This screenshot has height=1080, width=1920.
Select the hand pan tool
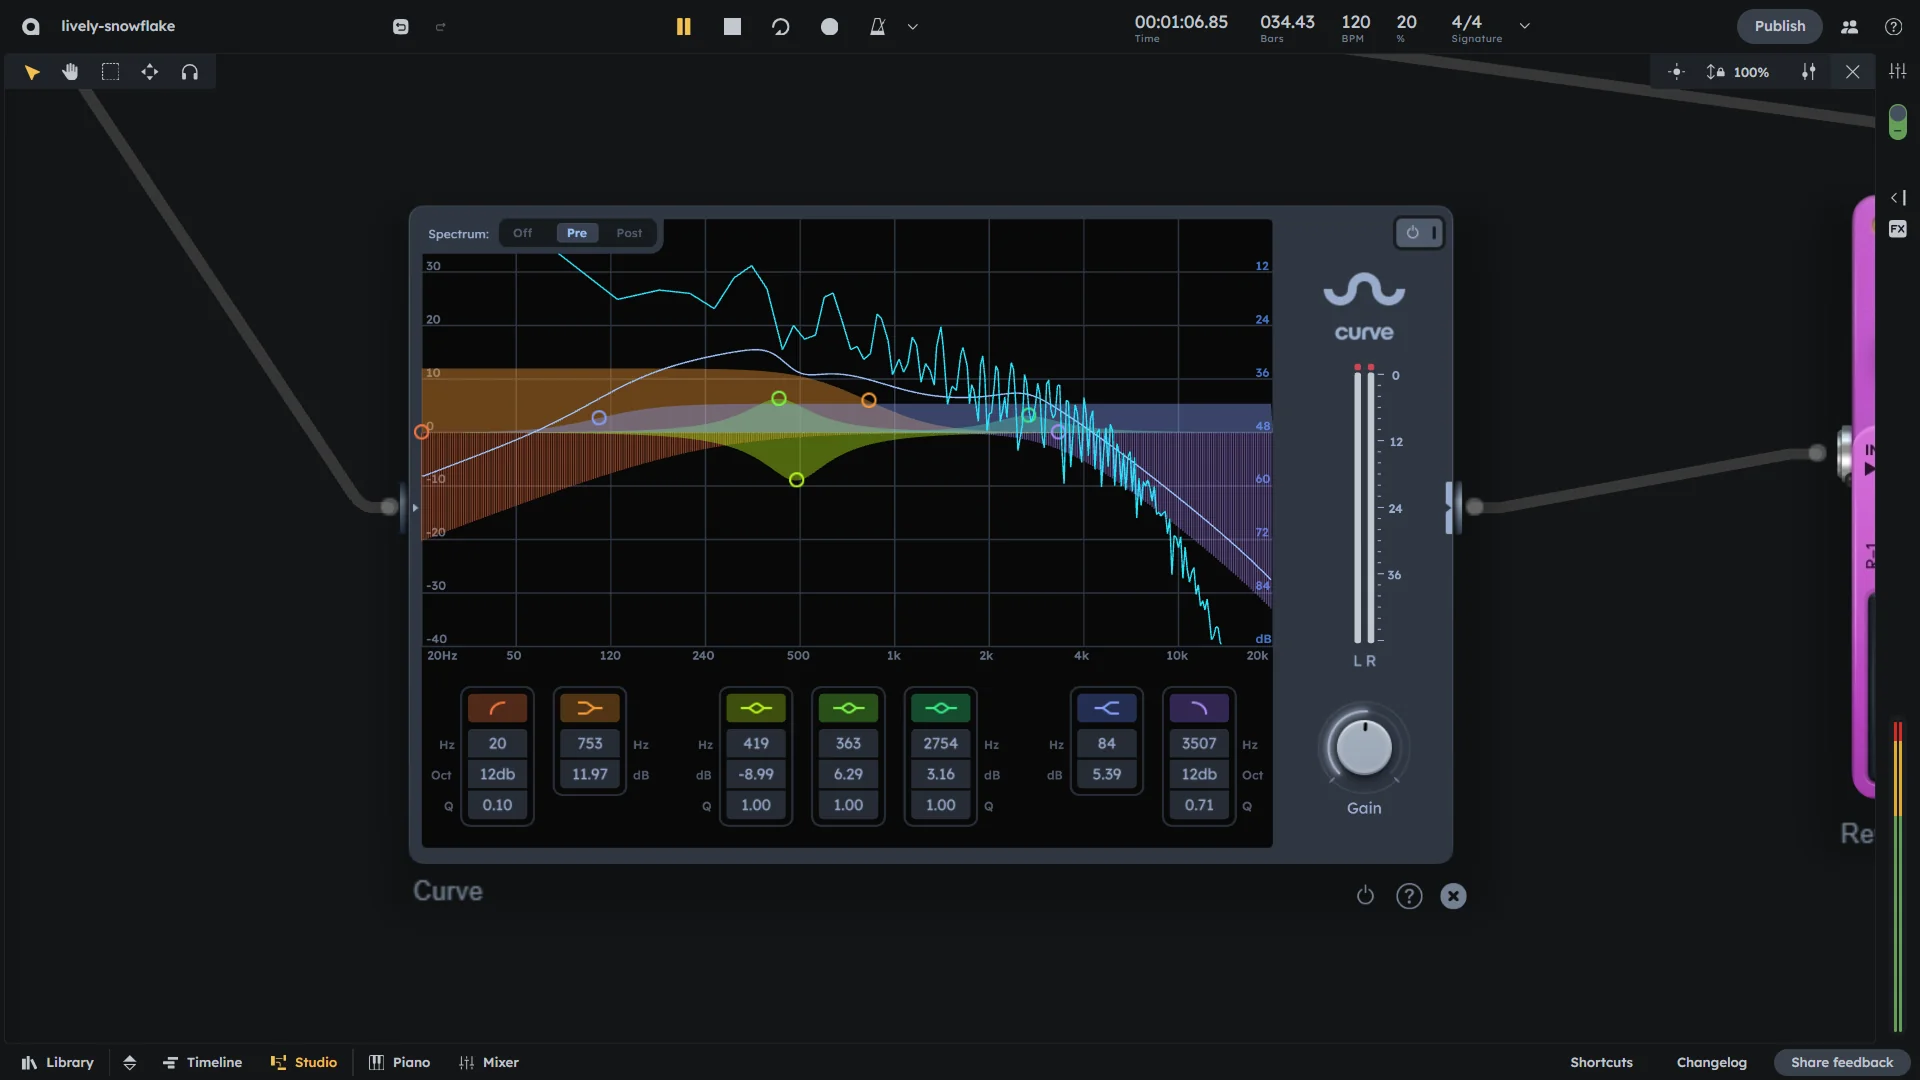pos(70,71)
